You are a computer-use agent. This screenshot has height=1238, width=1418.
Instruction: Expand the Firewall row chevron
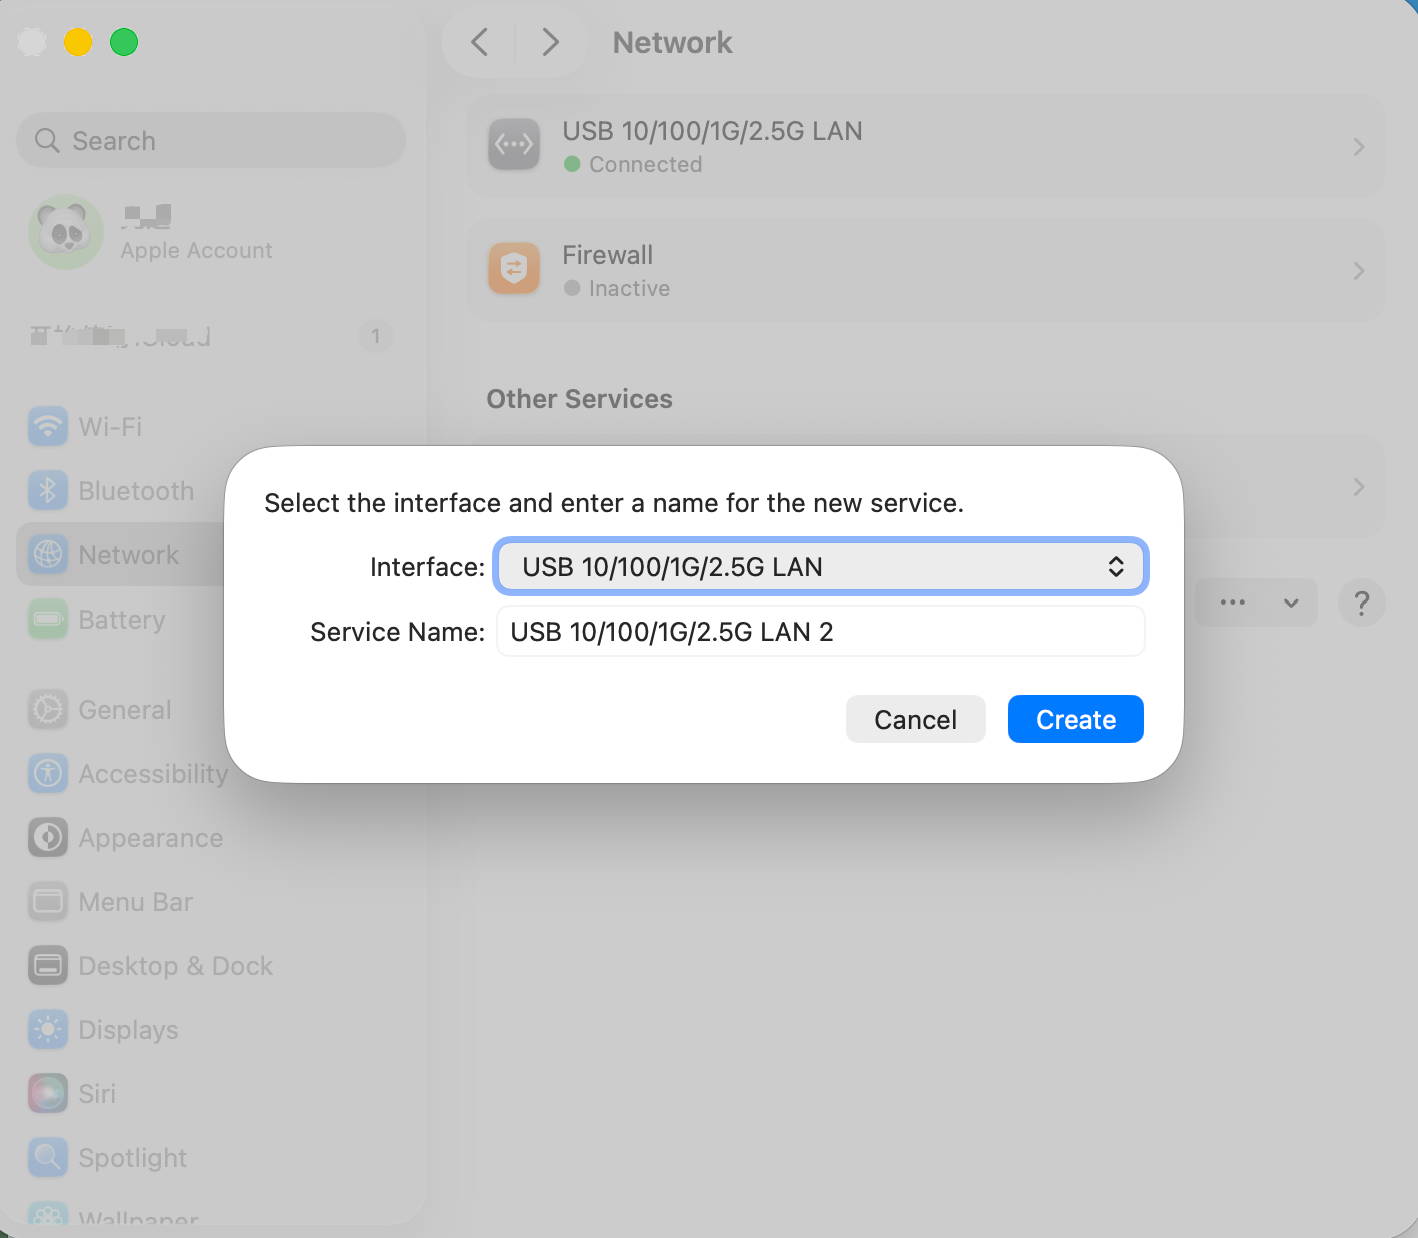(1359, 271)
